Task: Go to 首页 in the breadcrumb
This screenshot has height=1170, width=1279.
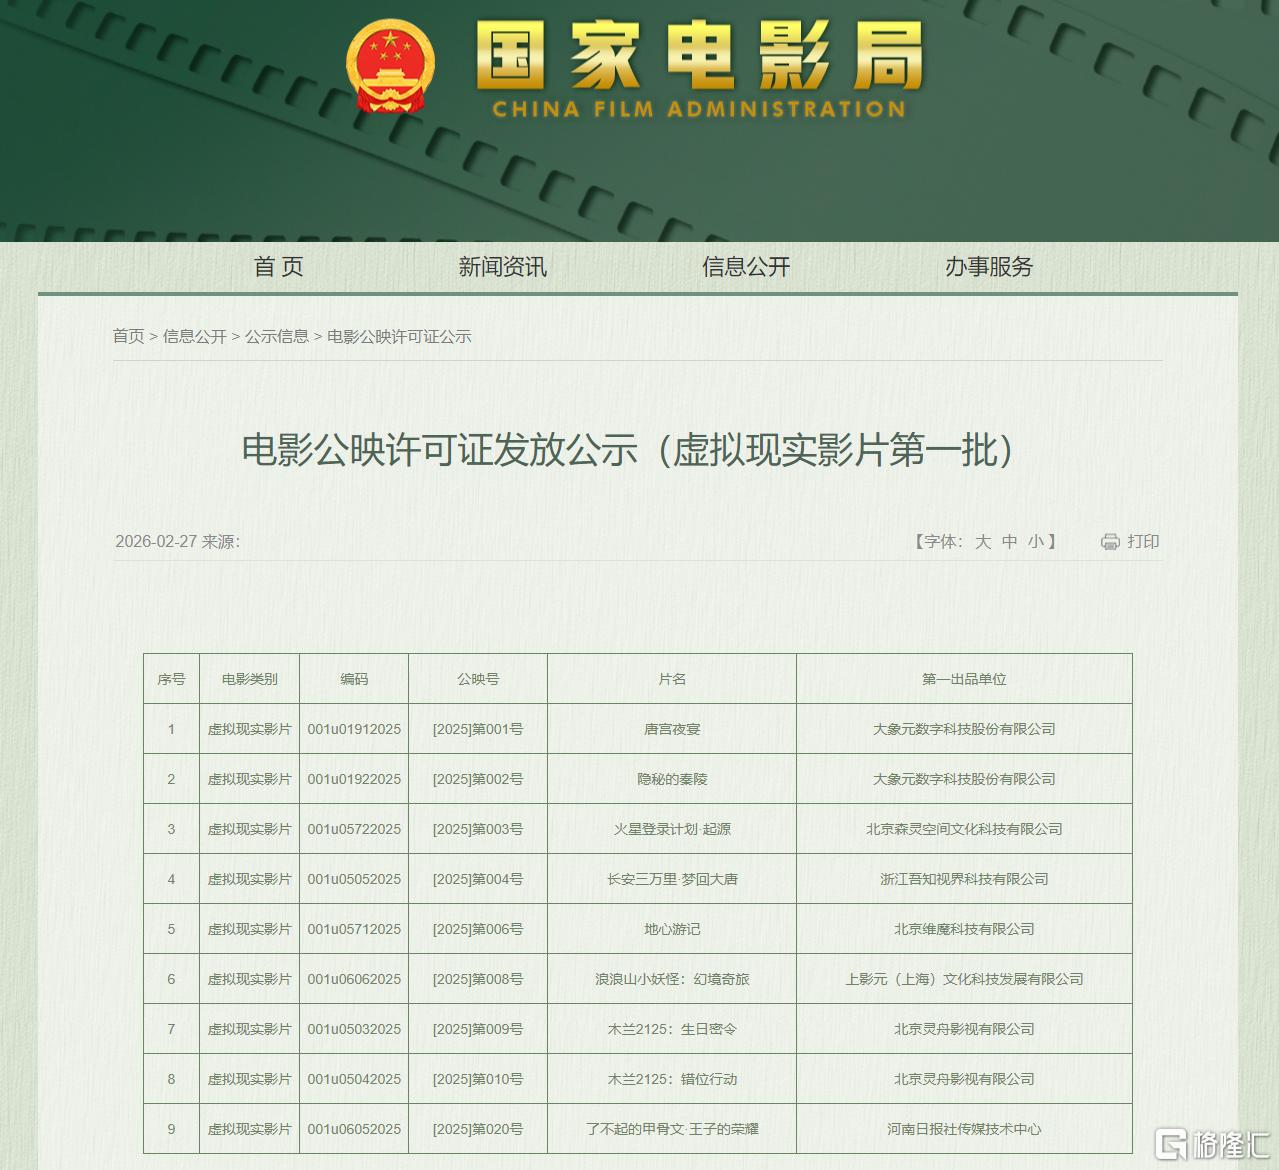Action: pyautogui.click(x=128, y=336)
